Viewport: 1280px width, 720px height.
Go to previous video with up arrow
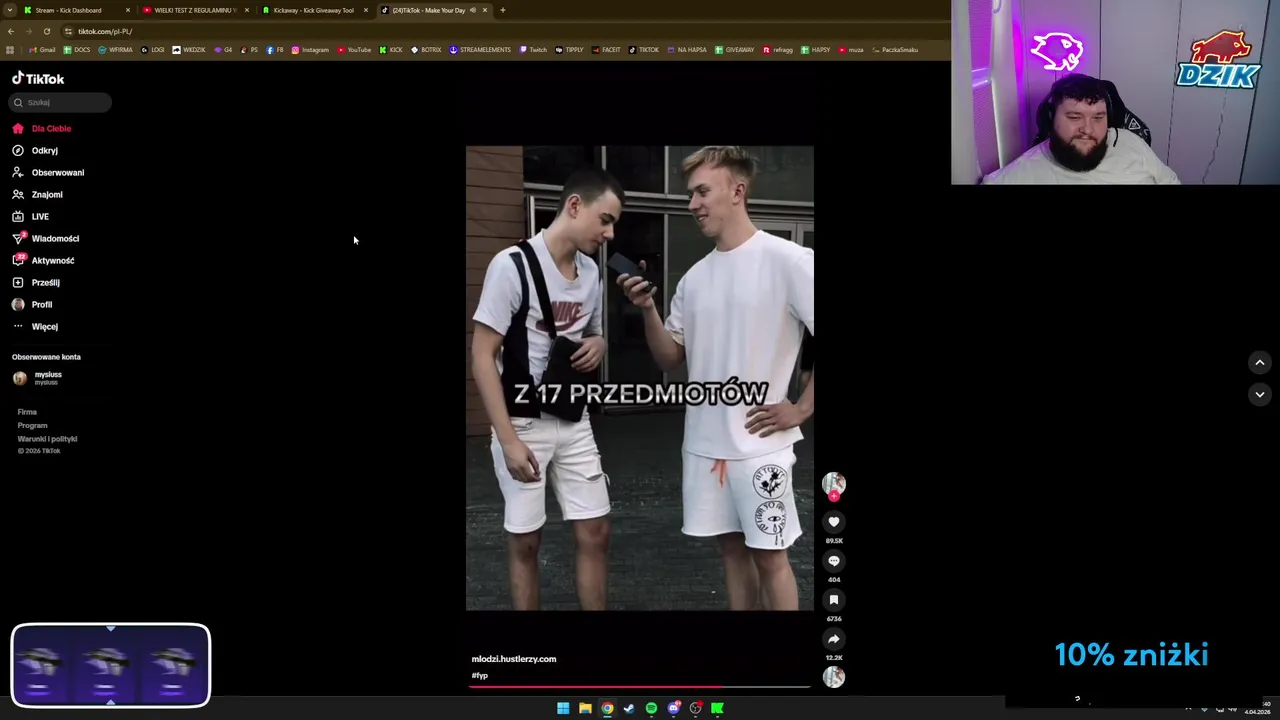(x=1259, y=362)
